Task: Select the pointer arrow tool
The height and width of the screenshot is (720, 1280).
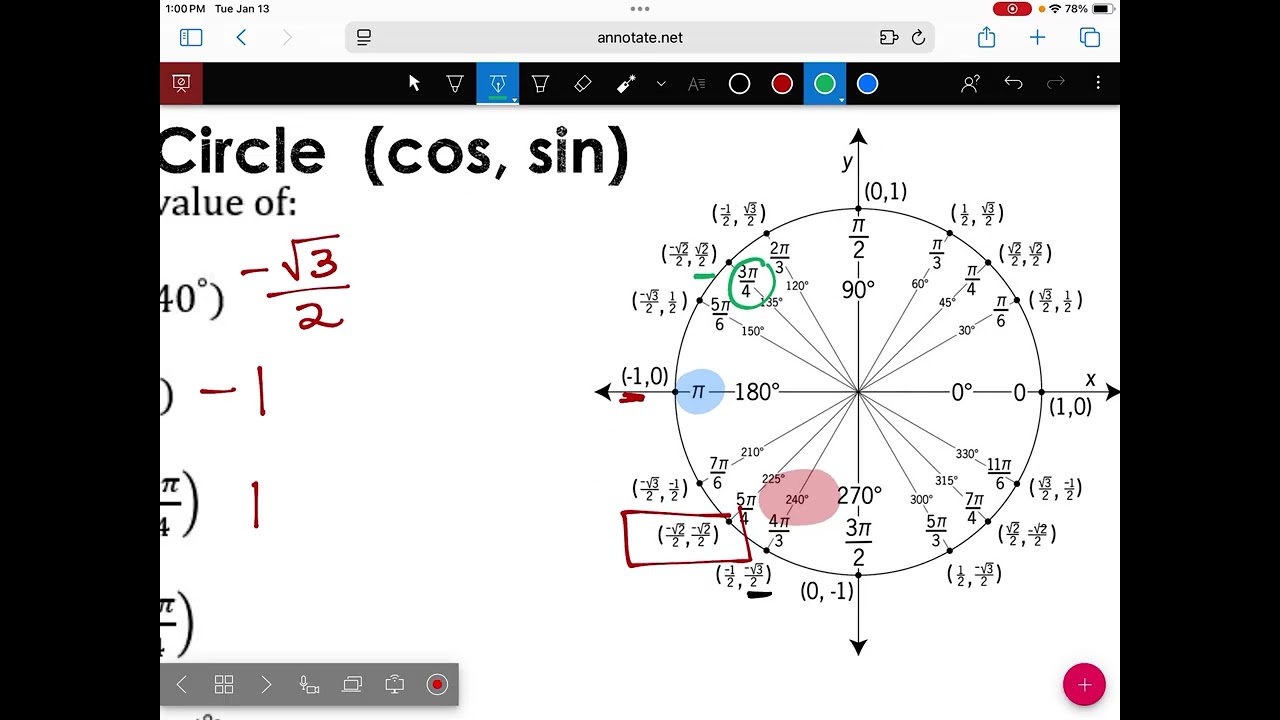Action: pyautogui.click(x=414, y=84)
